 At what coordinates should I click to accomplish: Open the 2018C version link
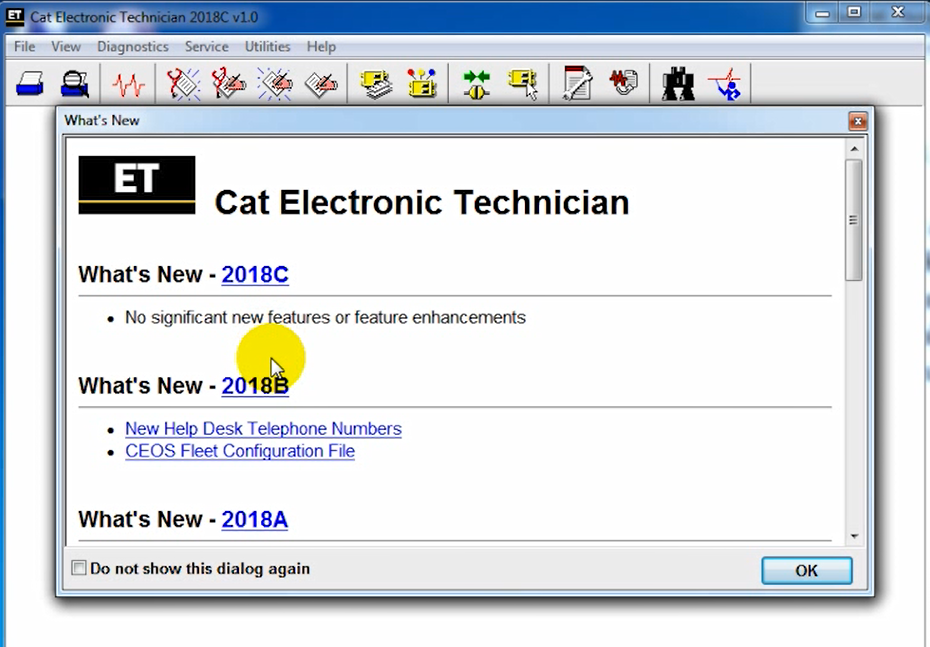pos(255,275)
